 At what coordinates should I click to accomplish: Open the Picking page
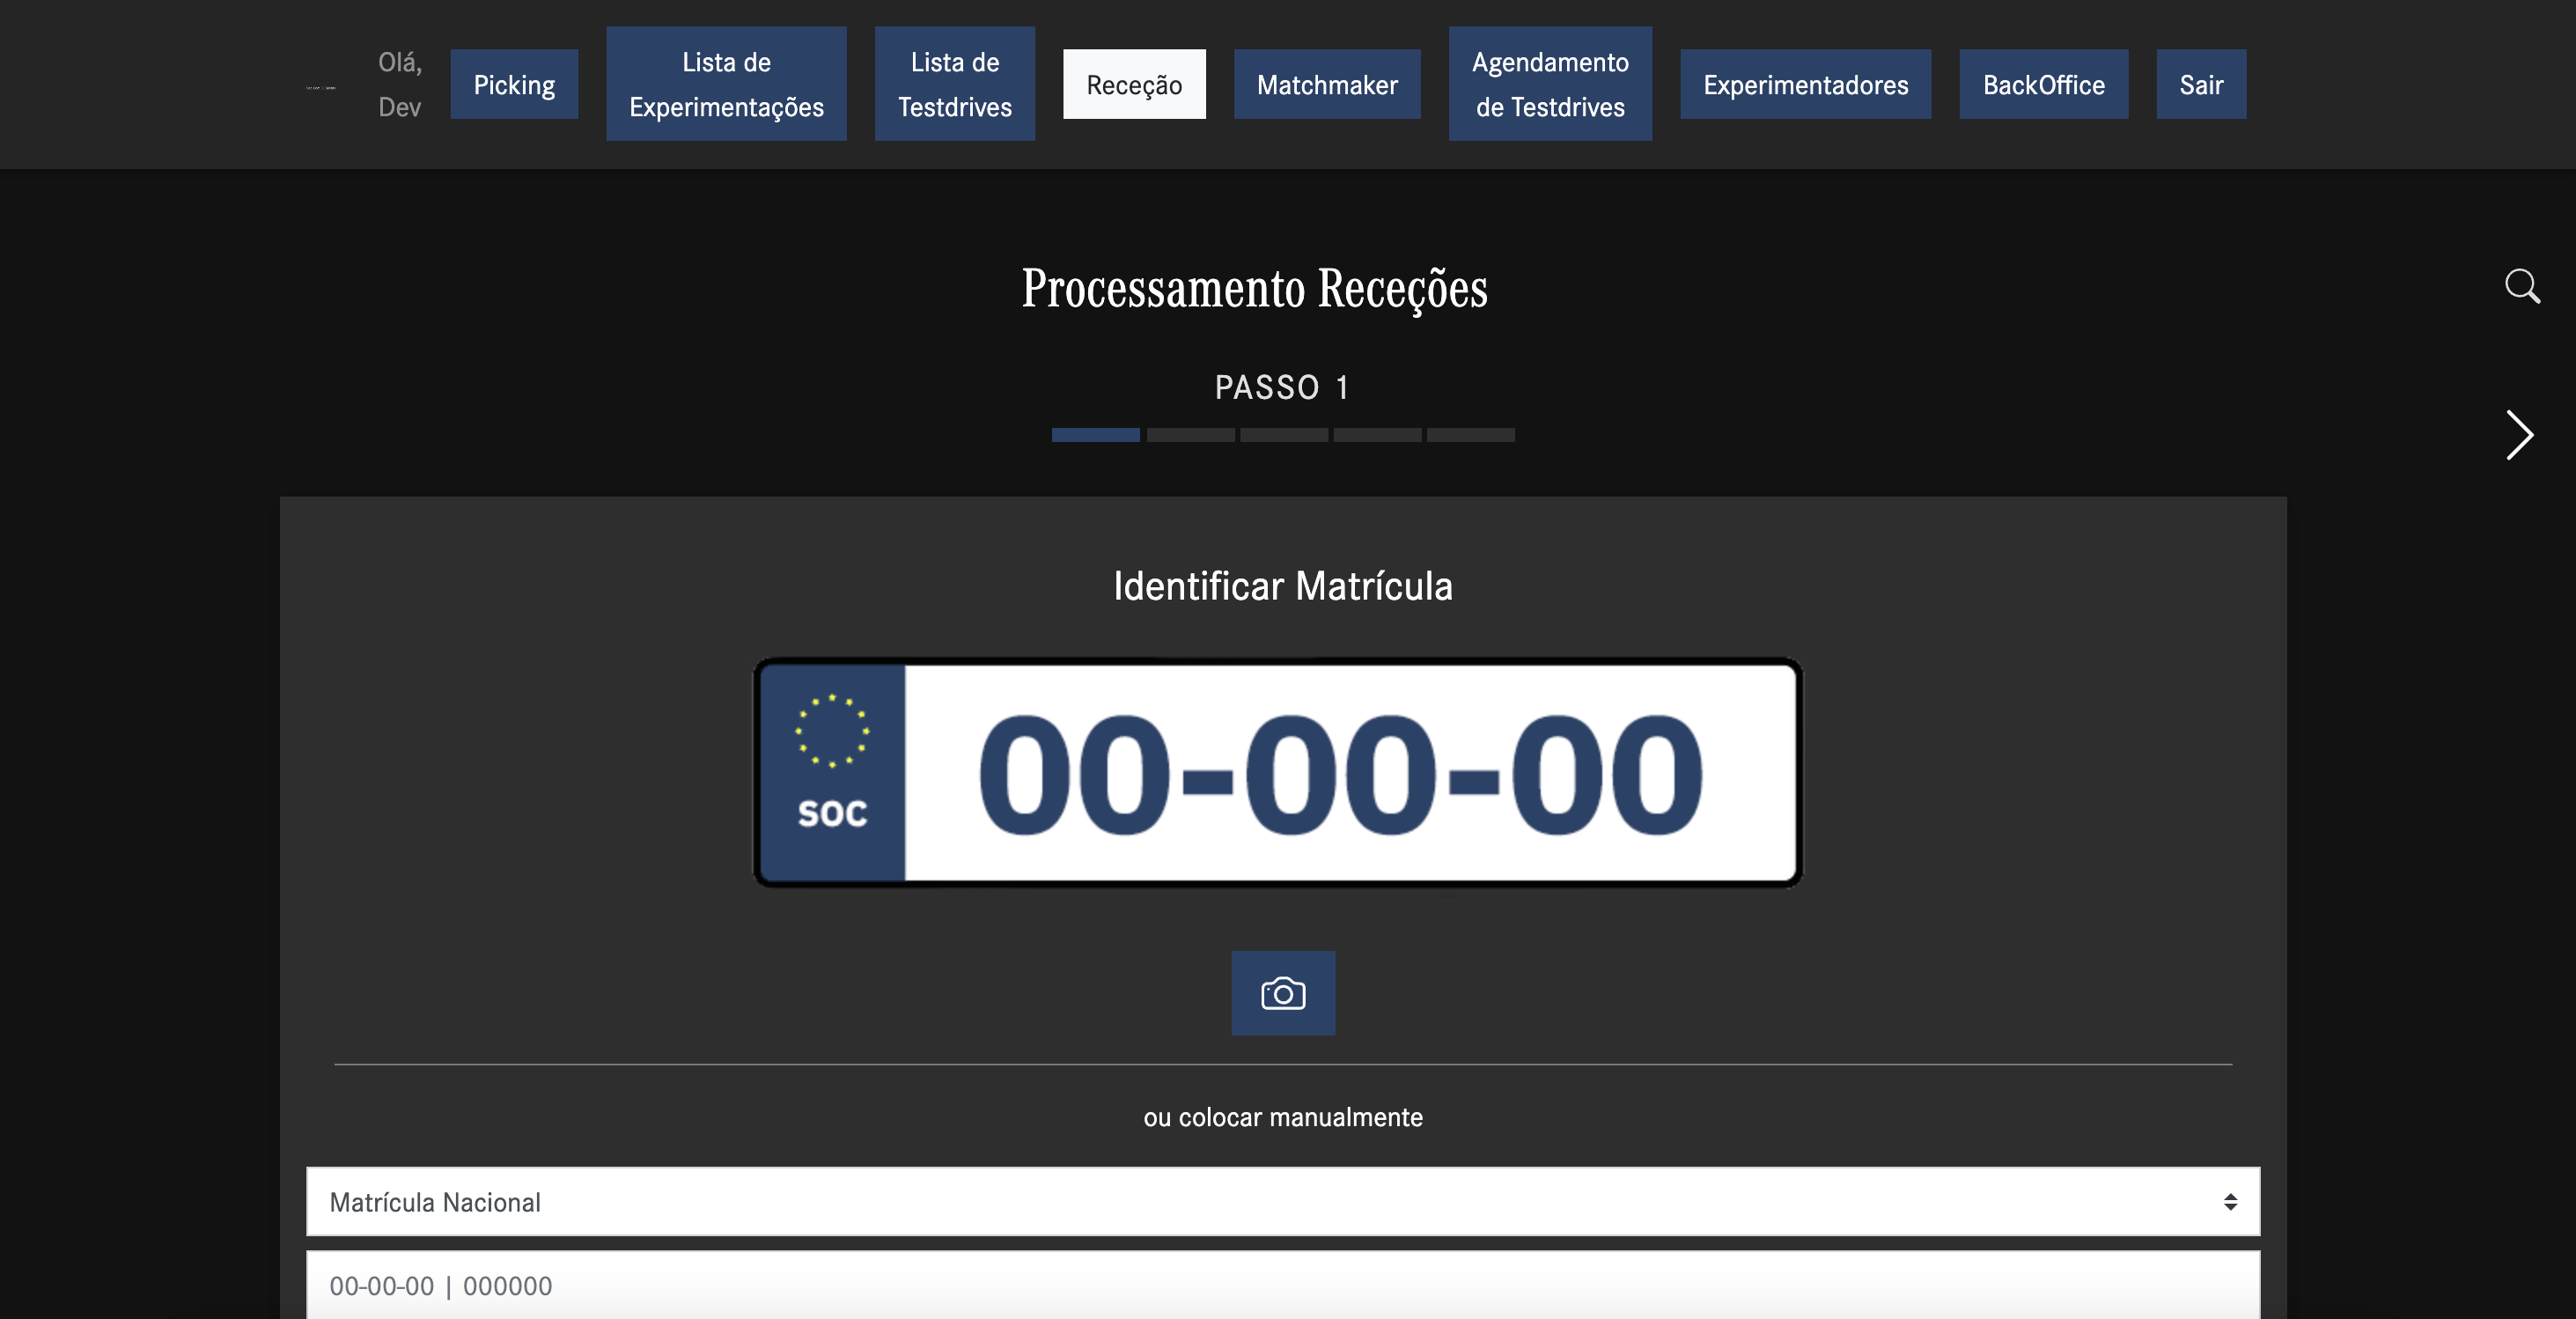(514, 84)
